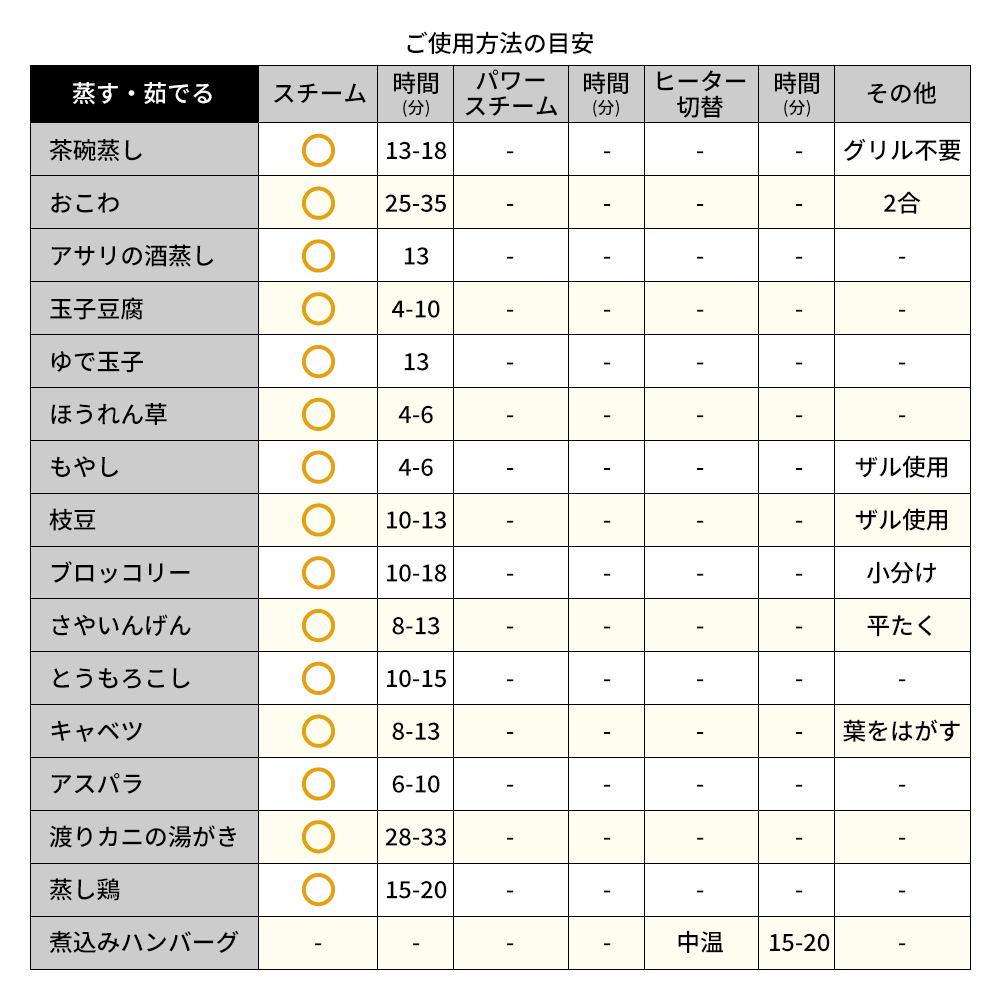Click the circle mark in 枝豆 row
This screenshot has height=1000, width=1000.
(x=318, y=520)
